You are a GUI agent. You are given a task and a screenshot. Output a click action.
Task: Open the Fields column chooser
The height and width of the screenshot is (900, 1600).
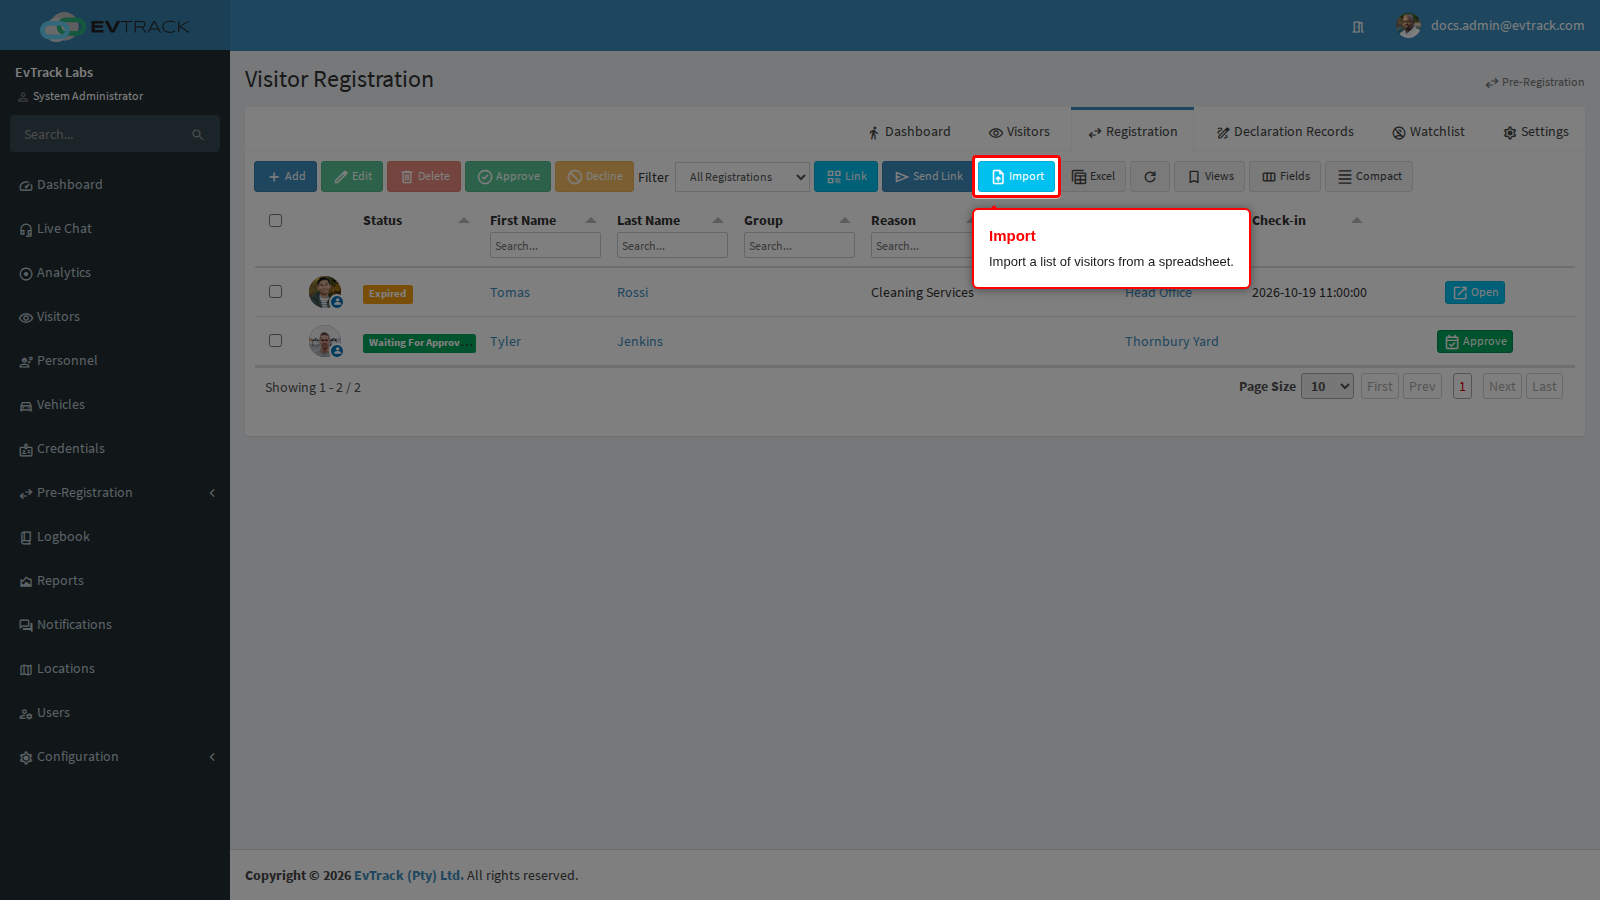pyautogui.click(x=1285, y=177)
